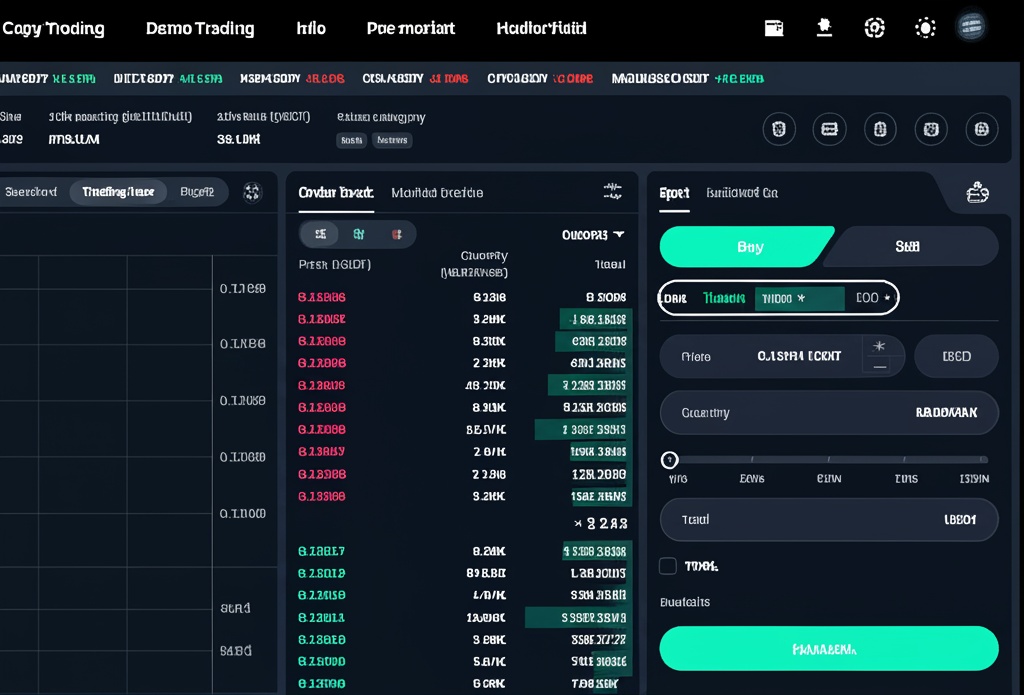Choose the Limit order type

[x=675, y=299]
